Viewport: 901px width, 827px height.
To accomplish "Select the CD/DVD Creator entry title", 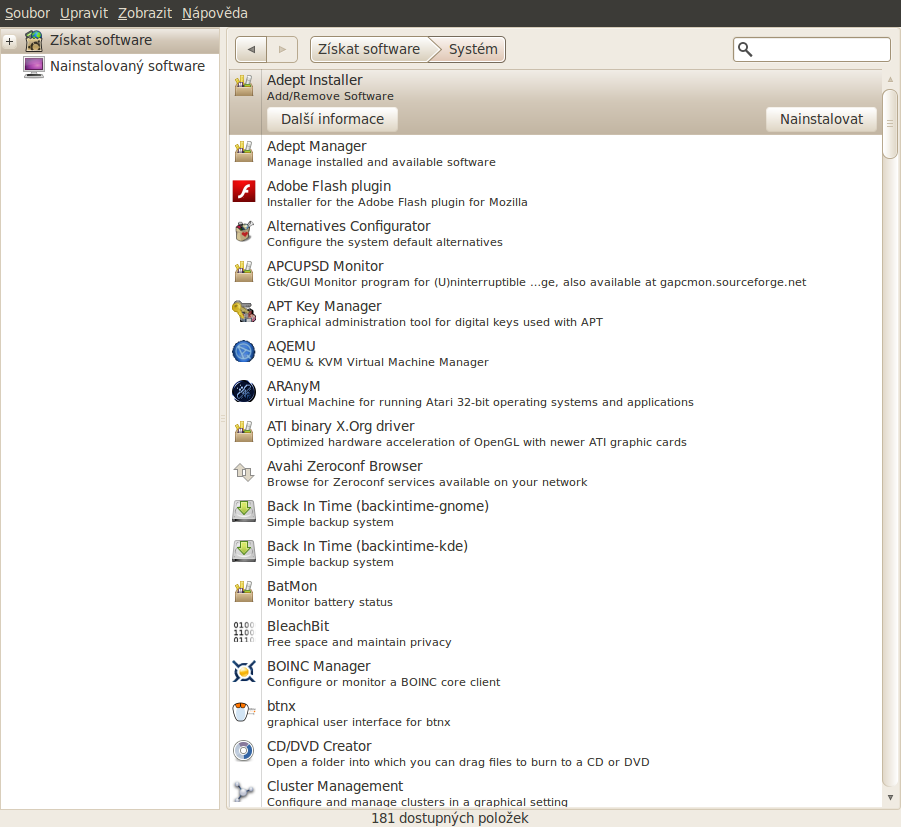I will pyautogui.click(x=319, y=746).
